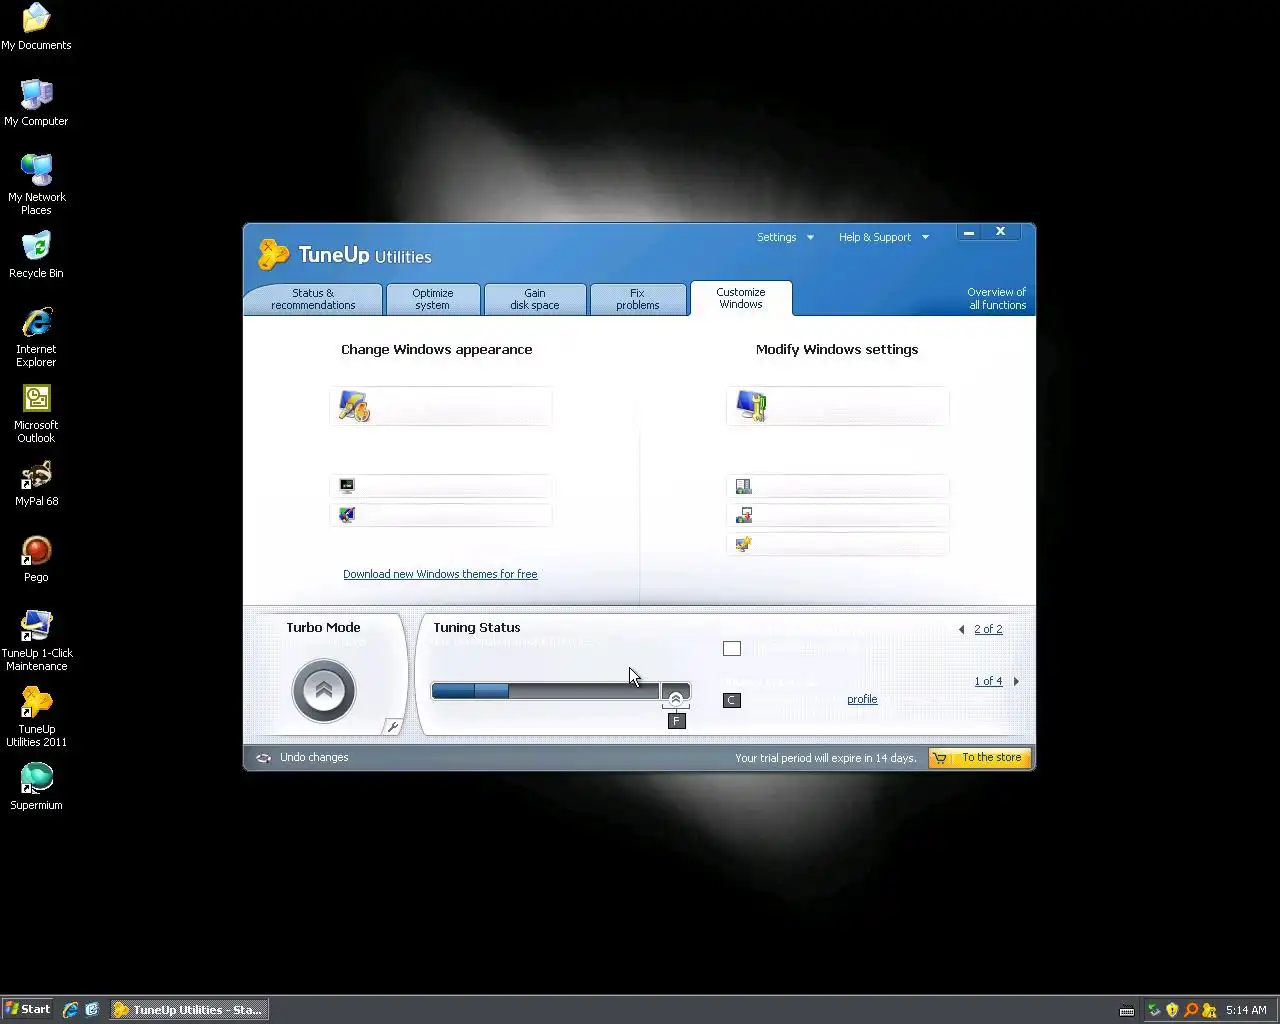Click the F marker box under Tuning Status bar
Viewport: 1280px width, 1024px height.
click(677, 721)
